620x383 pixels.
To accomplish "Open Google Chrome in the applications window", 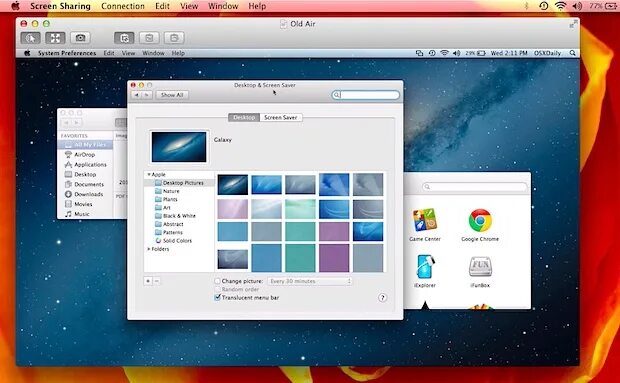I will pos(480,225).
